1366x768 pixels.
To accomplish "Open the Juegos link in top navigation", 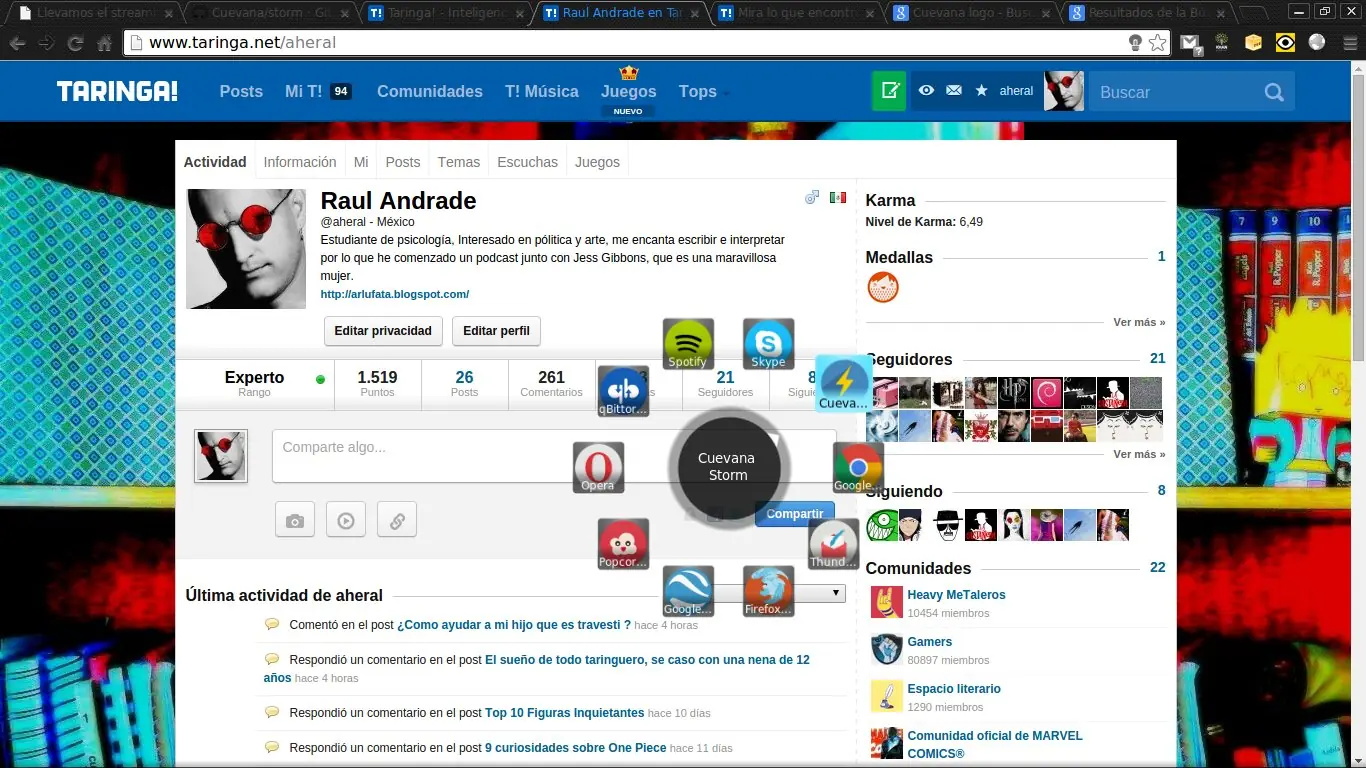I will point(629,91).
